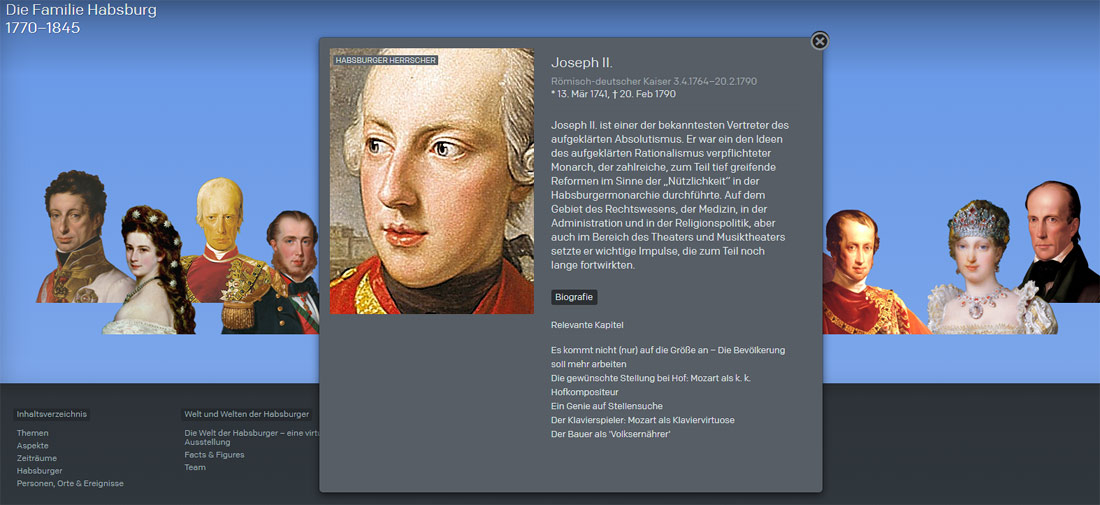Select the yellow-faced bust in red uniform
Image resolution: width=1100 pixels, height=505 pixels.
click(x=219, y=238)
